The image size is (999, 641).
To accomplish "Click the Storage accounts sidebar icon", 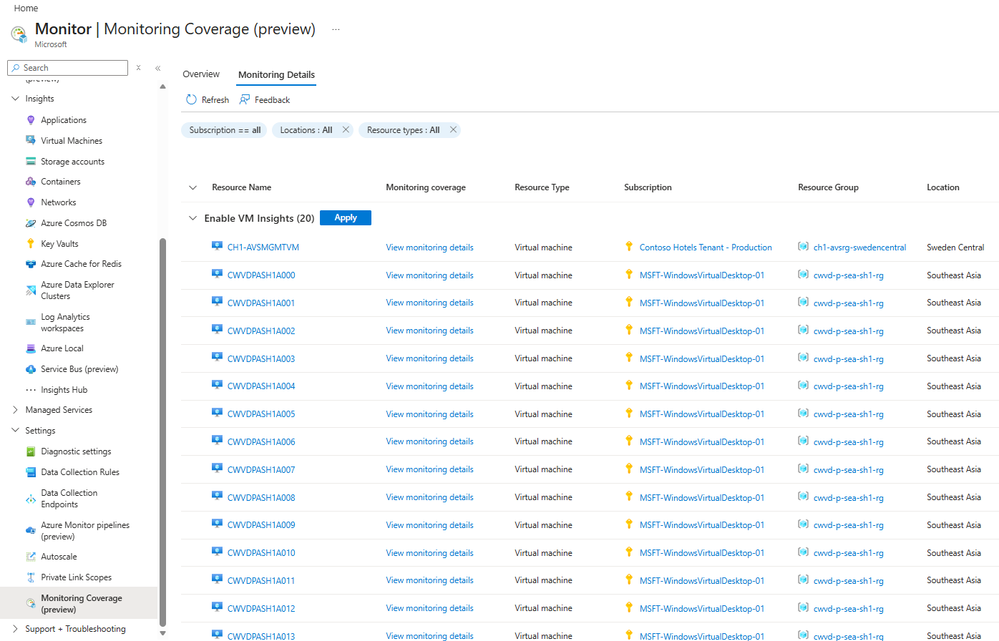I will [x=31, y=161].
